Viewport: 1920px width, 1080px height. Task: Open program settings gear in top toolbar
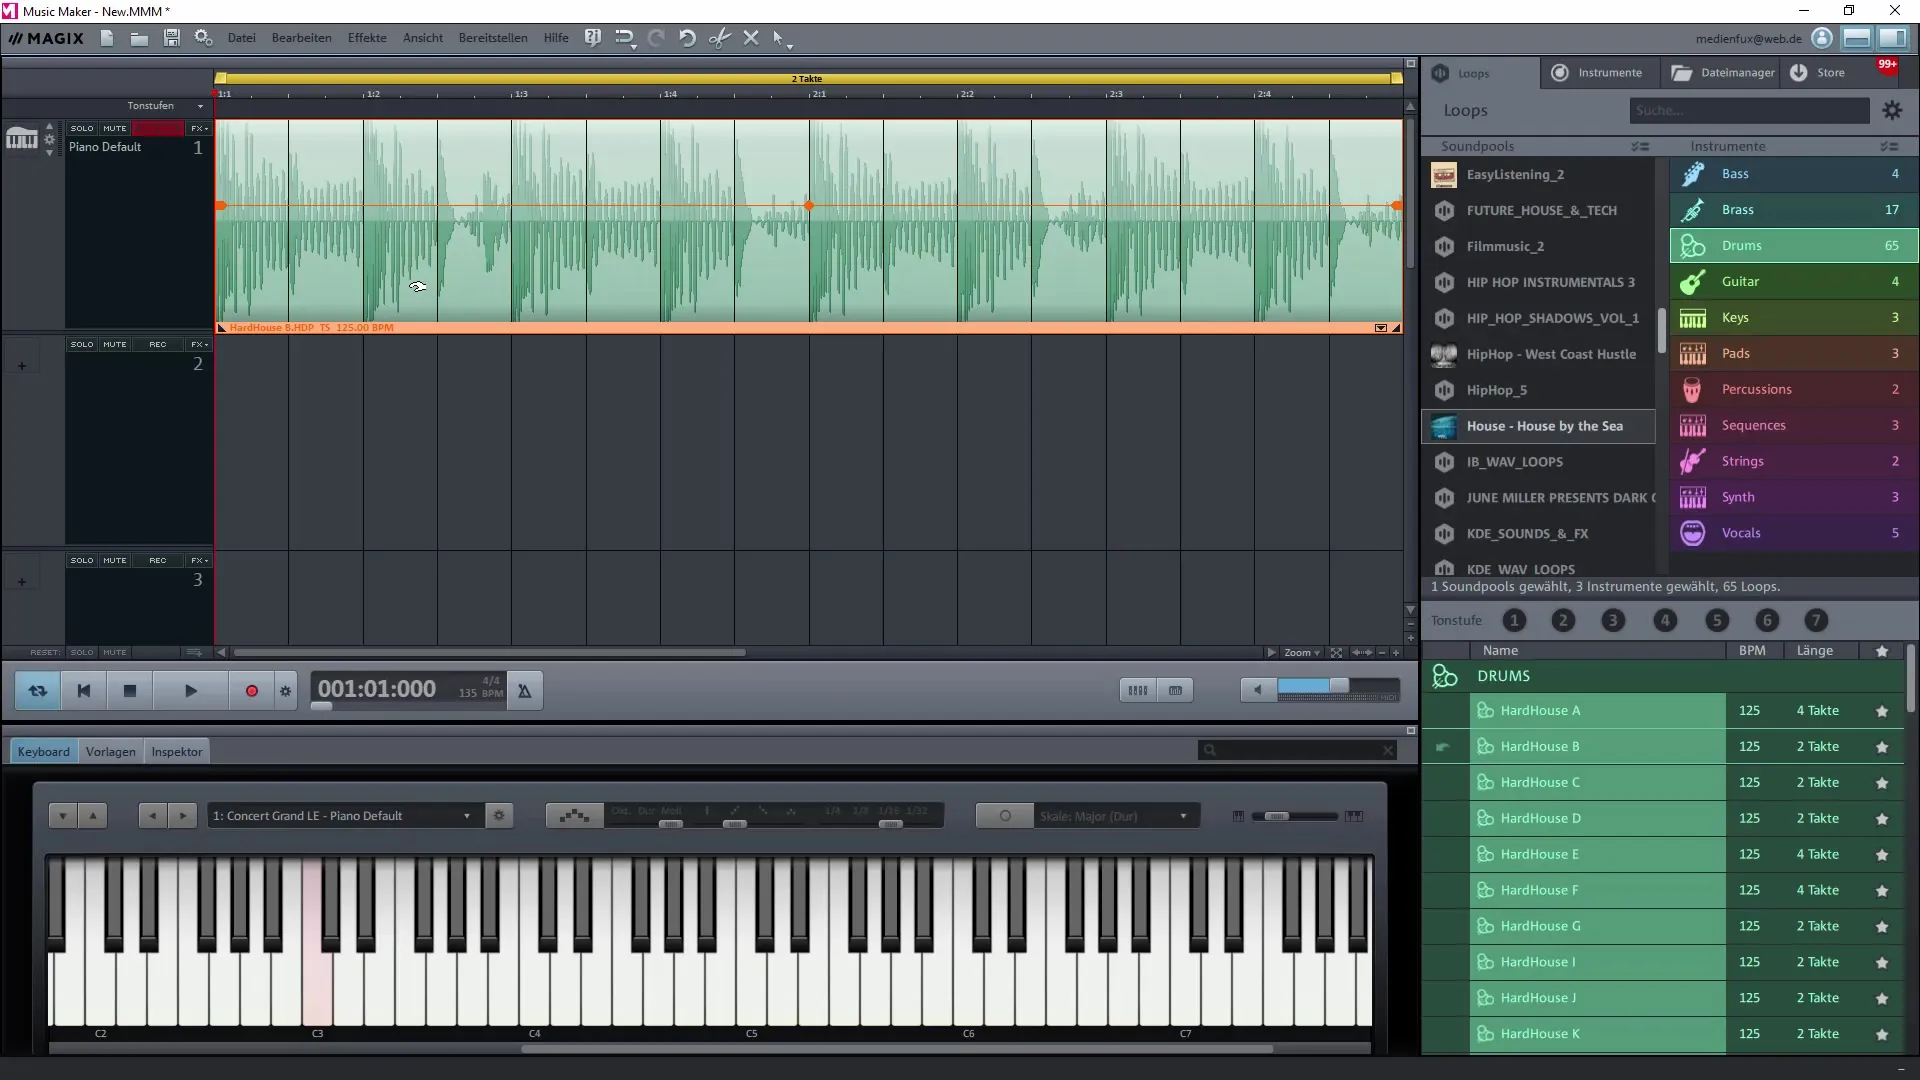pos(204,38)
